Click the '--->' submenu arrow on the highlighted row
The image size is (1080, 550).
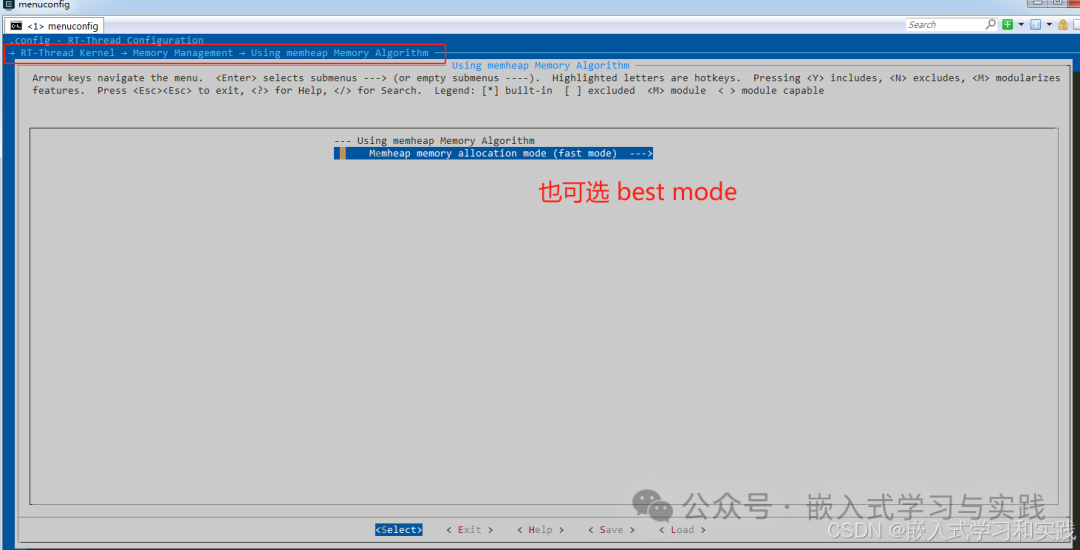tap(641, 154)
